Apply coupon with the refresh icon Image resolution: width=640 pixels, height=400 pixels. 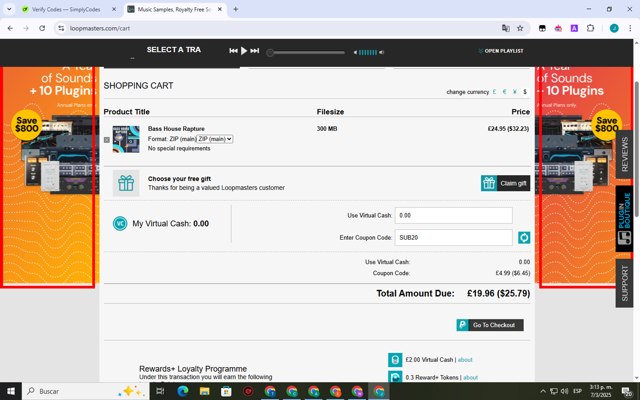click(x=524, y=238)
